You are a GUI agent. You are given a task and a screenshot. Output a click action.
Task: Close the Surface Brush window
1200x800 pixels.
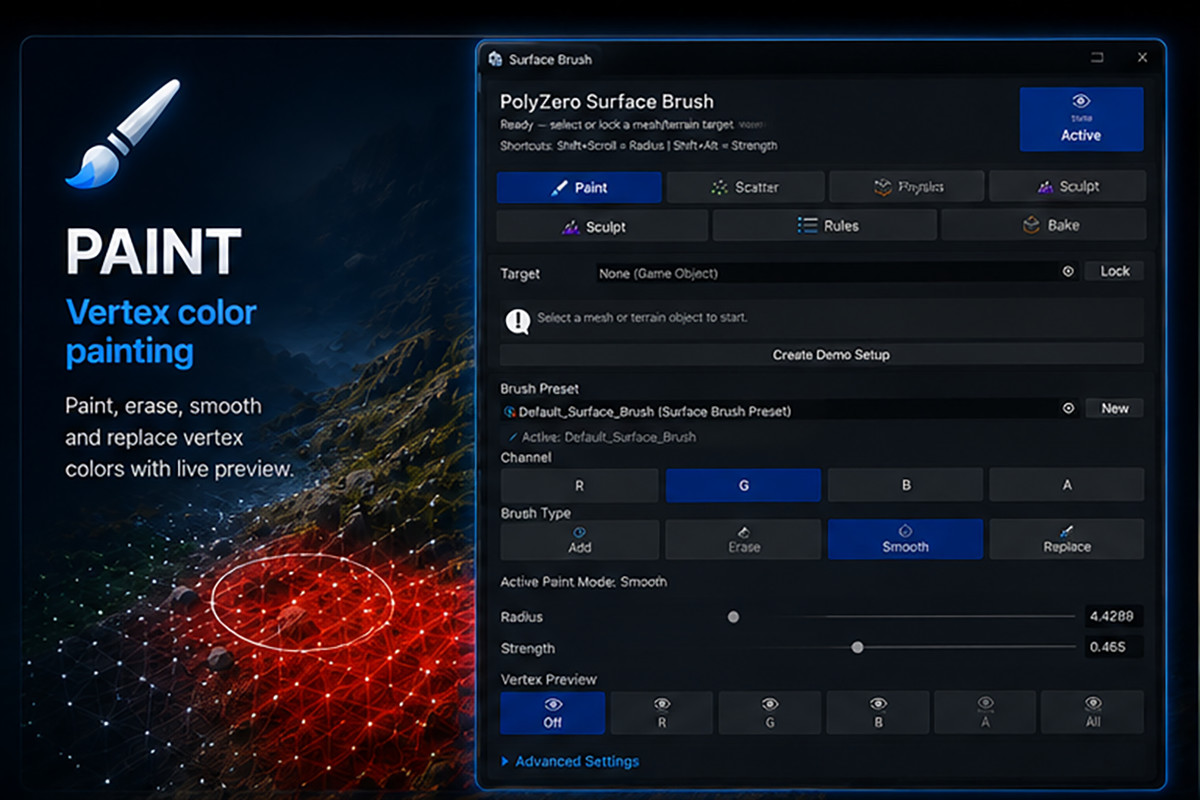[x=1142, y=58]
